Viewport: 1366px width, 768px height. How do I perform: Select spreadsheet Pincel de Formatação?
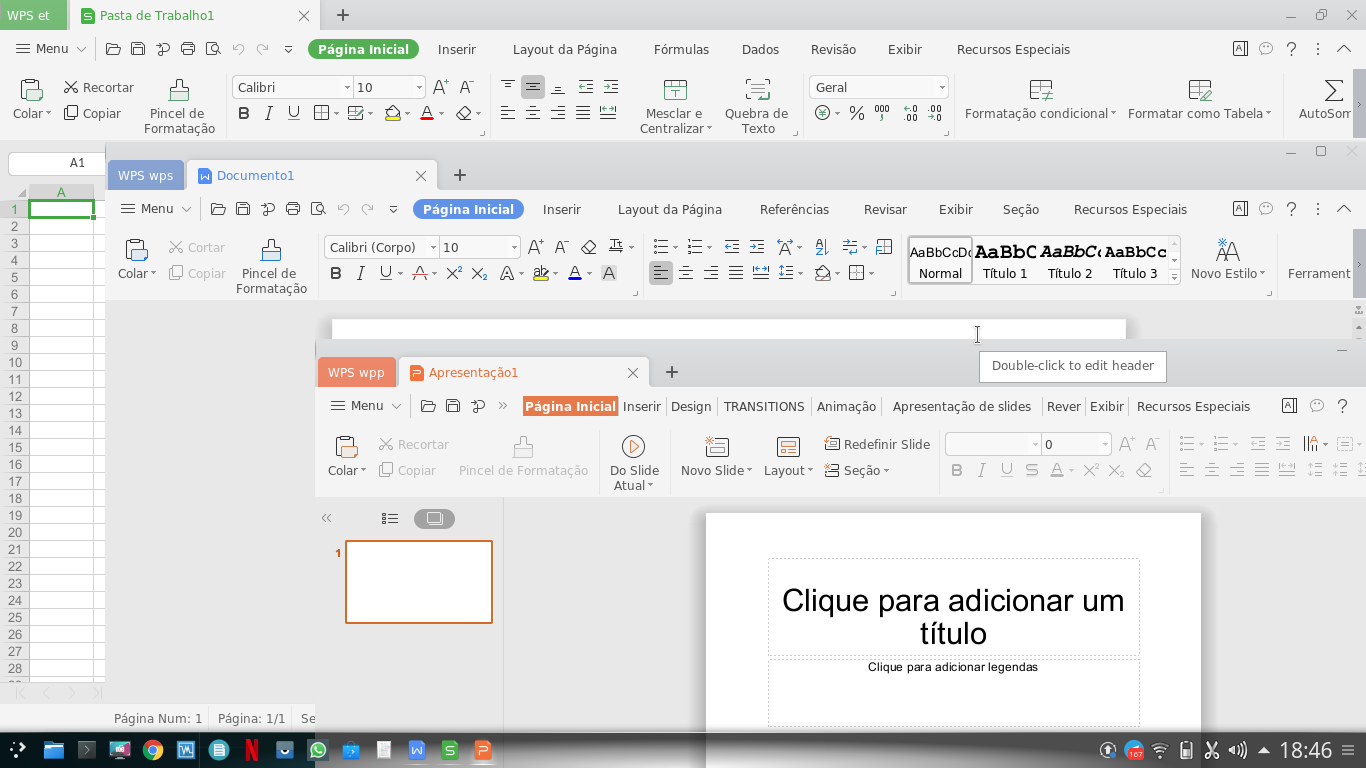[180, 107]
